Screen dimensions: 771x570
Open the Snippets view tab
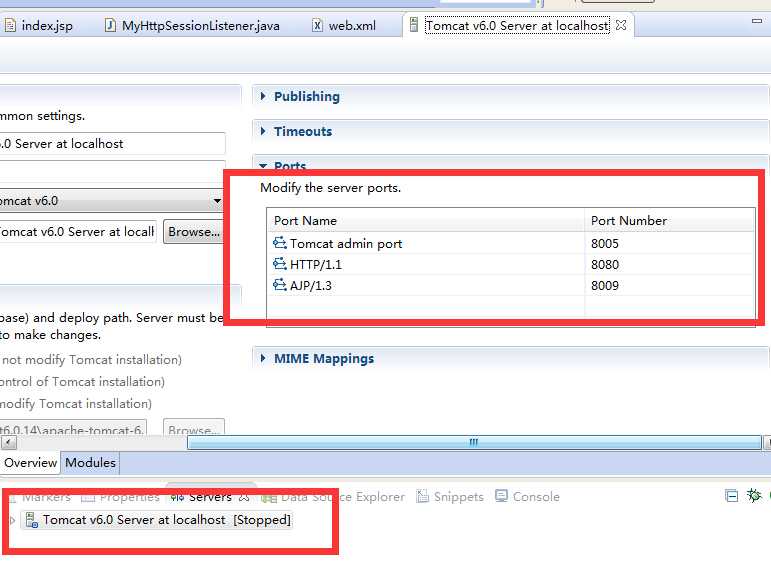pyautogui.click(x=450, y=497)
